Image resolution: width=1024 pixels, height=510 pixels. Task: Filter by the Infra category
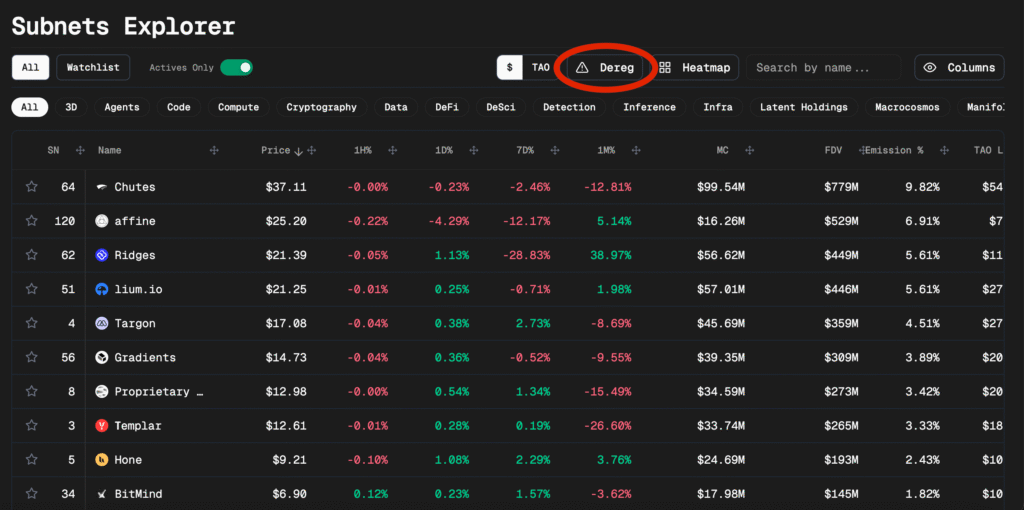(718, 107)
